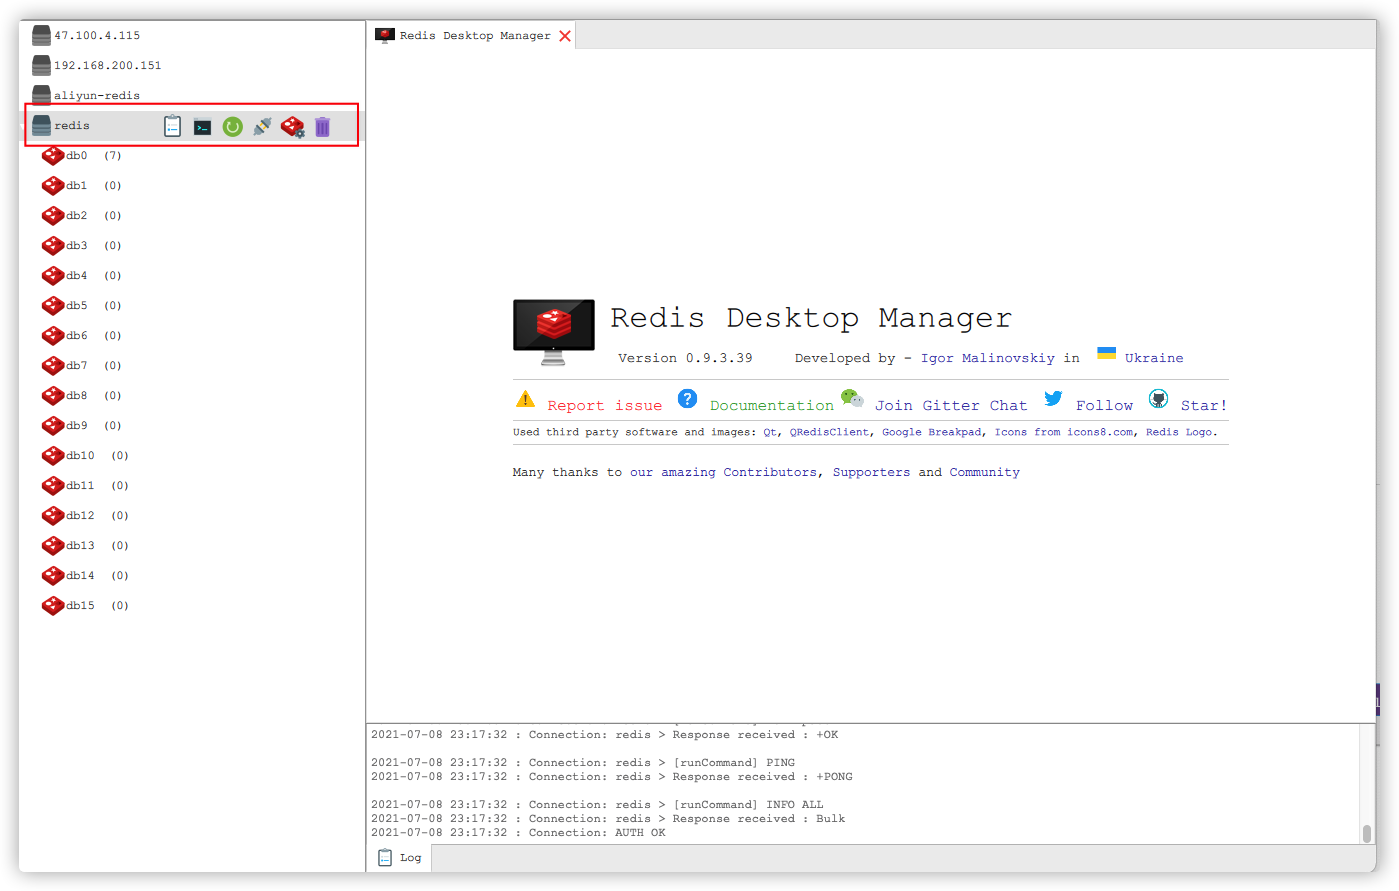1399x891 pixels.
Task: Click the AUTH OK log line
Action: [x=518, y=833]
